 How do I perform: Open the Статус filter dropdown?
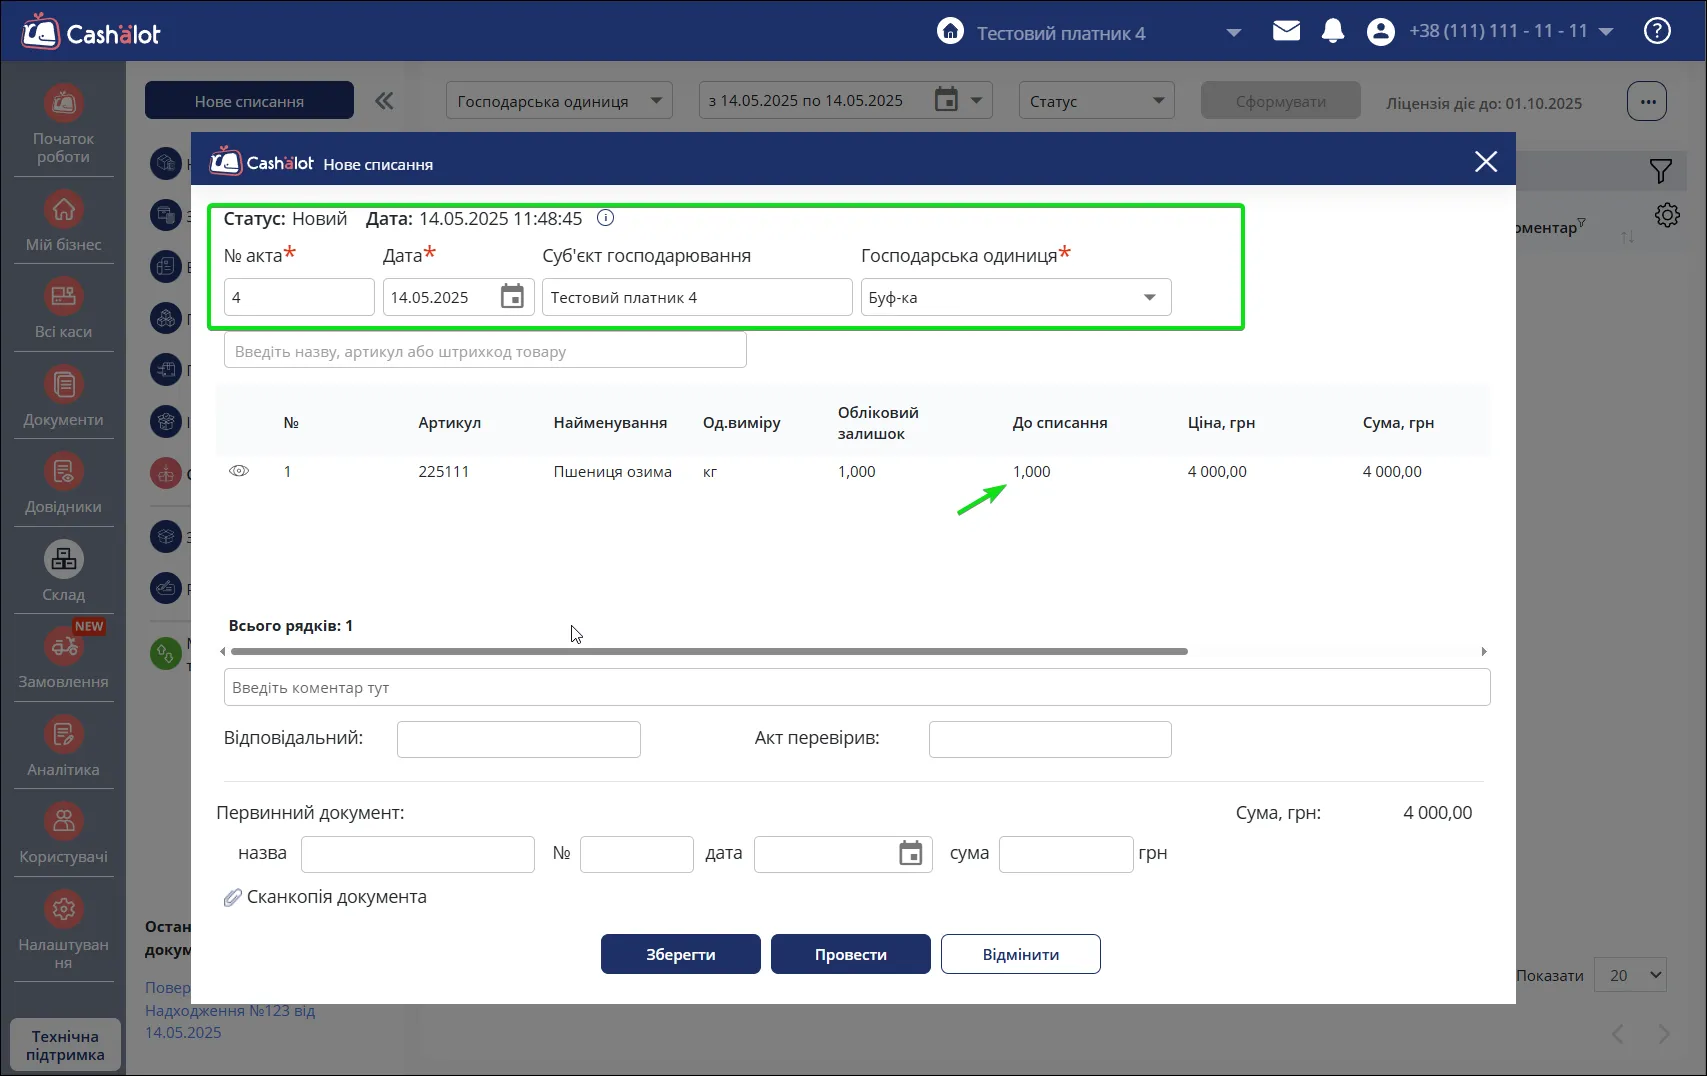(x=1097, y=101)
